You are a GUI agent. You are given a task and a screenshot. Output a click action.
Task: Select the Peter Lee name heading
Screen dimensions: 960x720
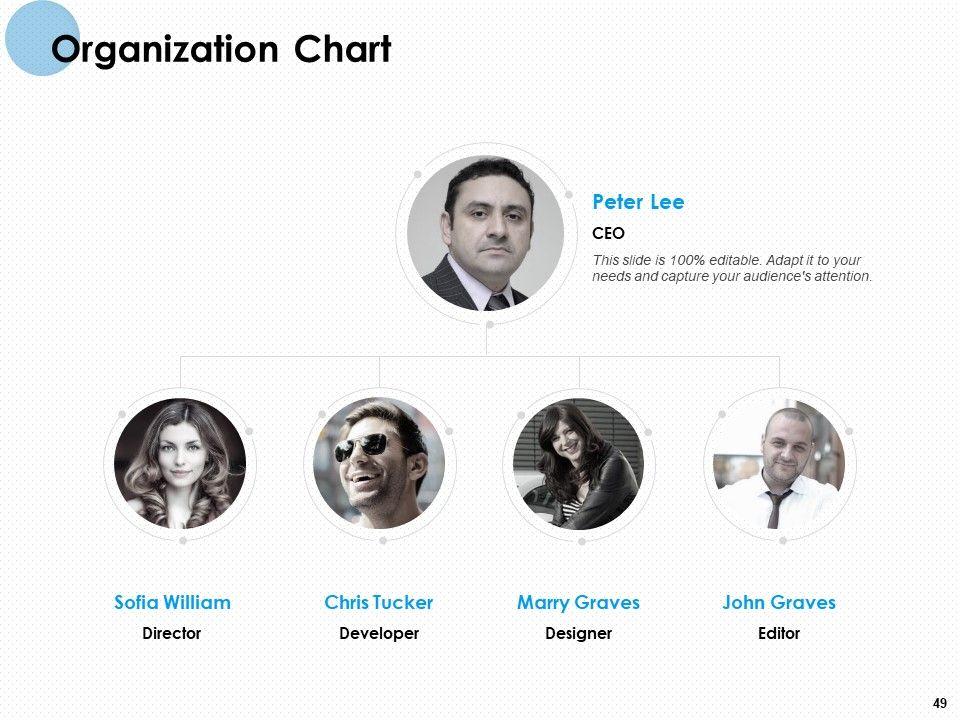pyautogui.click(x=638, y=202)
